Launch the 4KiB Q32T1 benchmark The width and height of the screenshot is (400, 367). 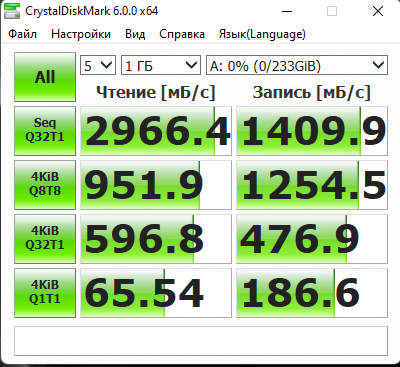(x=45, y=239)
